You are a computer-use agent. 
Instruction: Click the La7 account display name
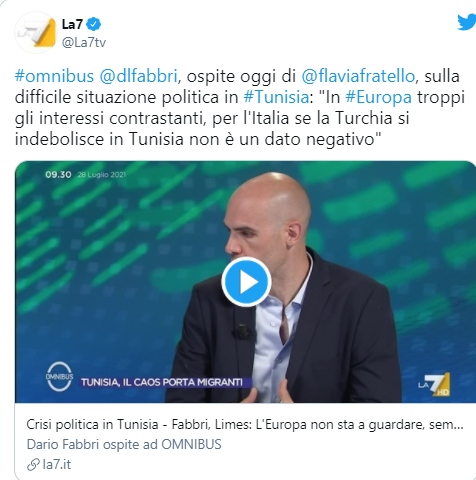72,24
